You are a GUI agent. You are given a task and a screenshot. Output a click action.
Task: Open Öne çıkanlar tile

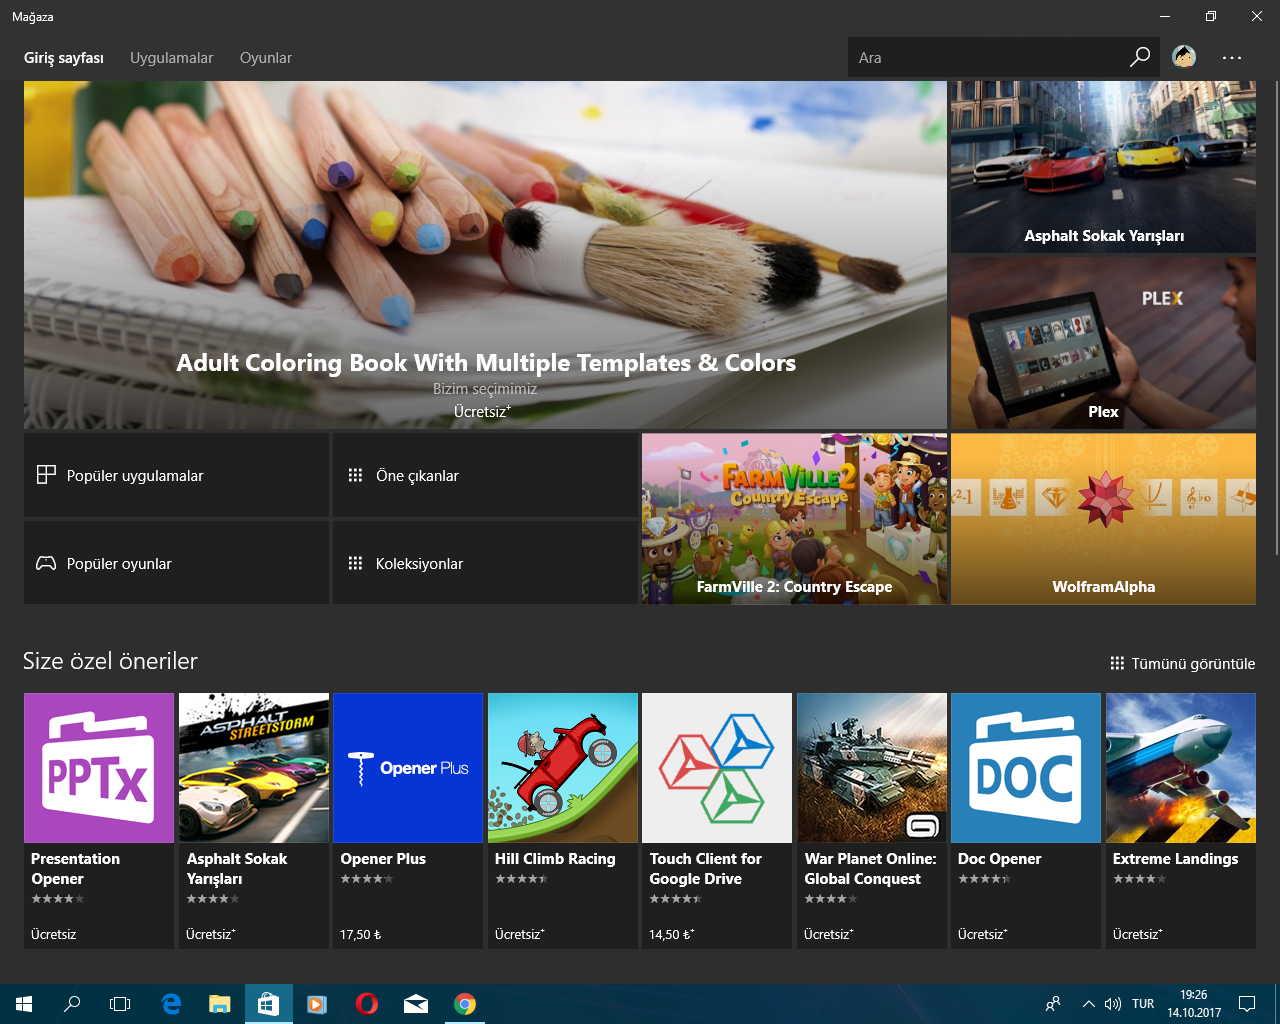485,475
